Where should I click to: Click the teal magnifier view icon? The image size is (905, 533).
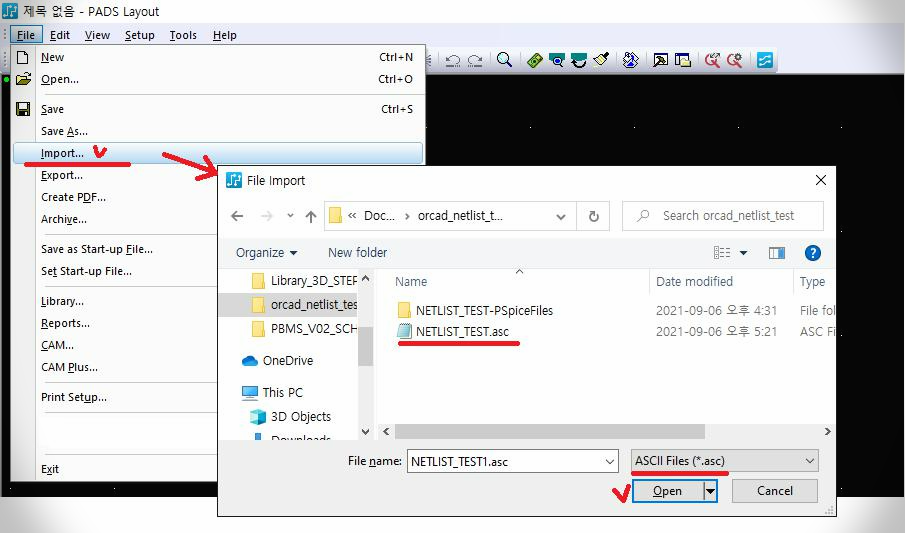click(556, 60)
